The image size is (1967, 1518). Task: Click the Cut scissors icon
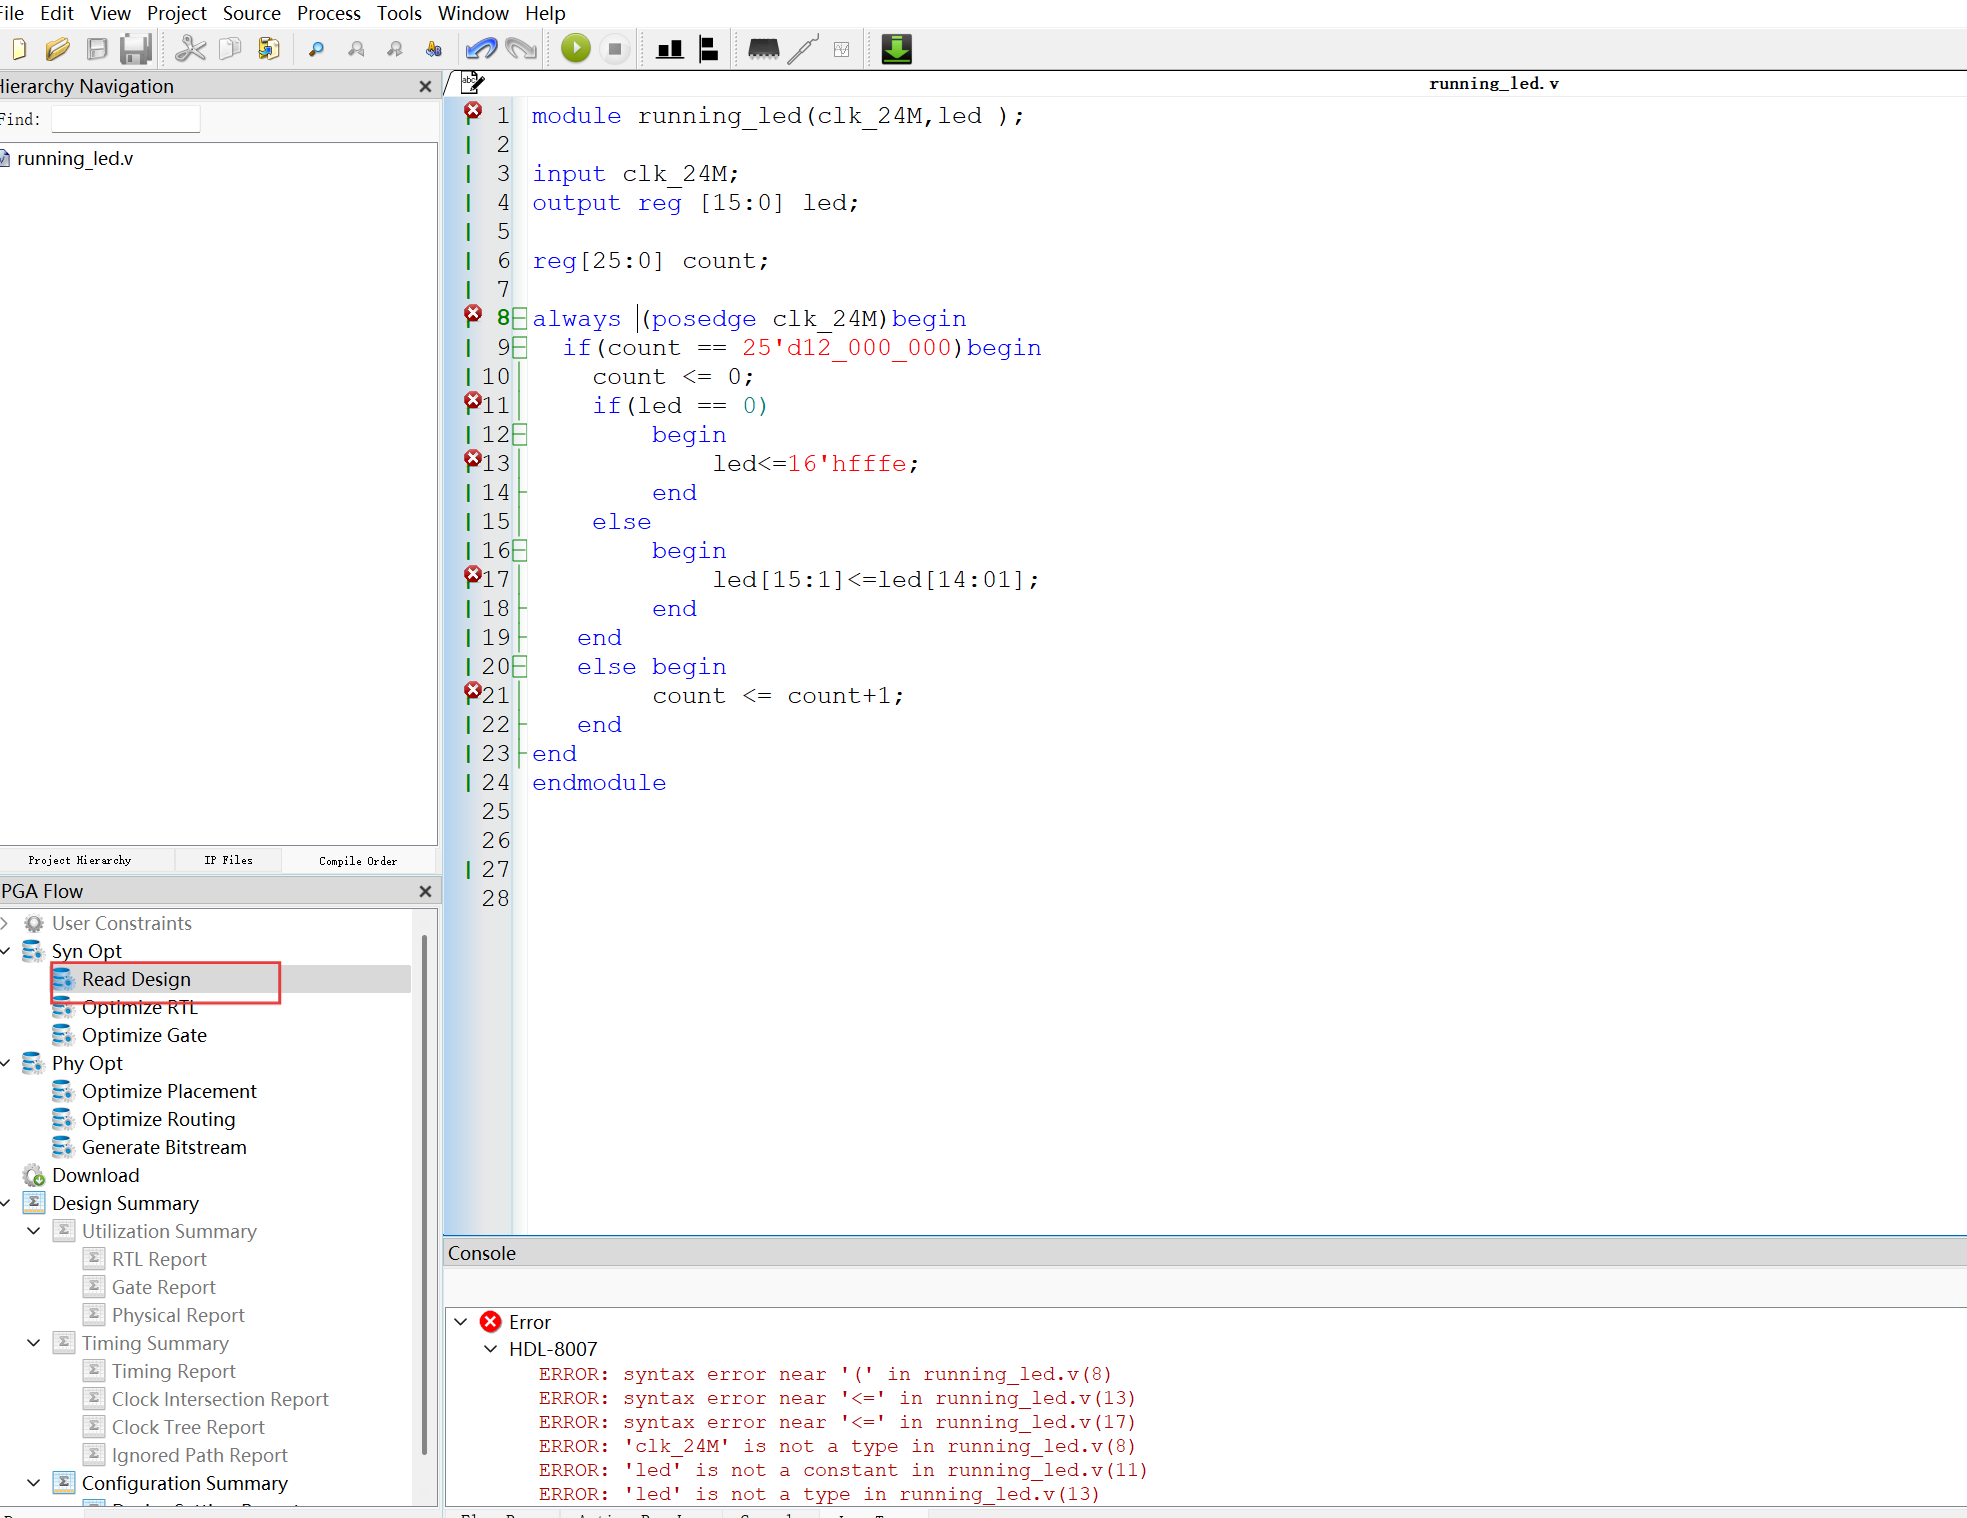190,48
